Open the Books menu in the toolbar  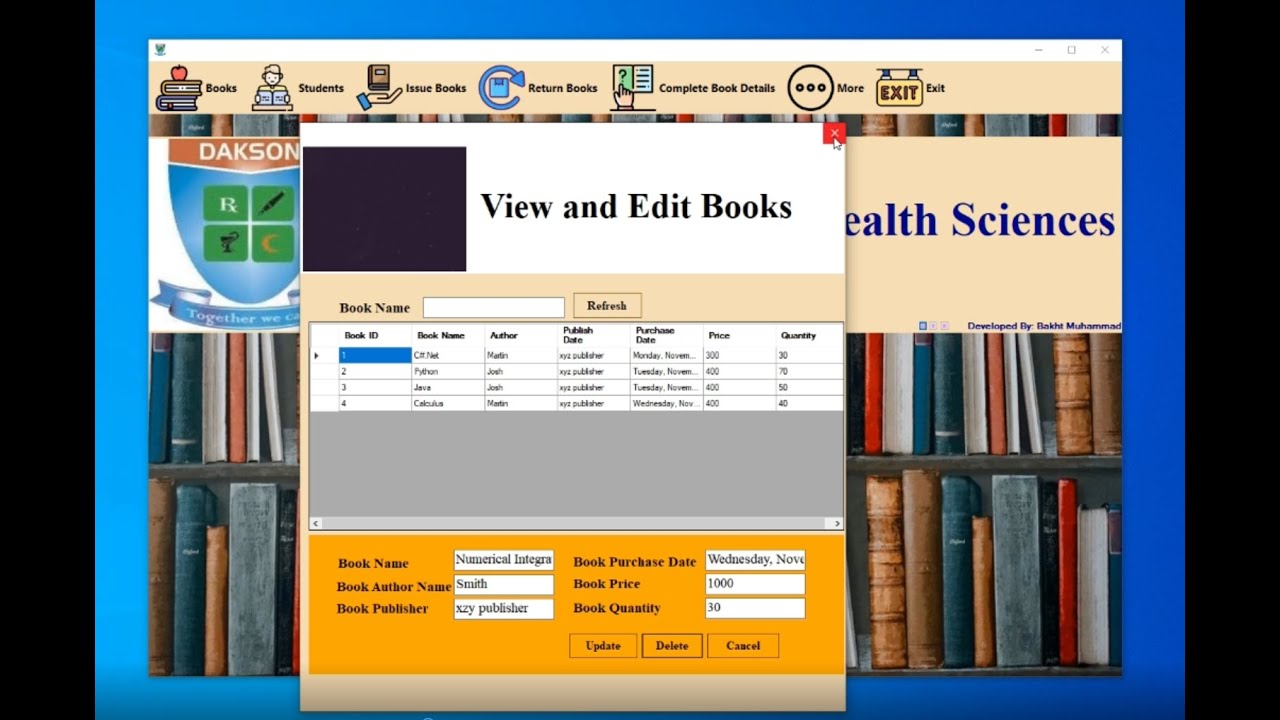tap(197, 88)
